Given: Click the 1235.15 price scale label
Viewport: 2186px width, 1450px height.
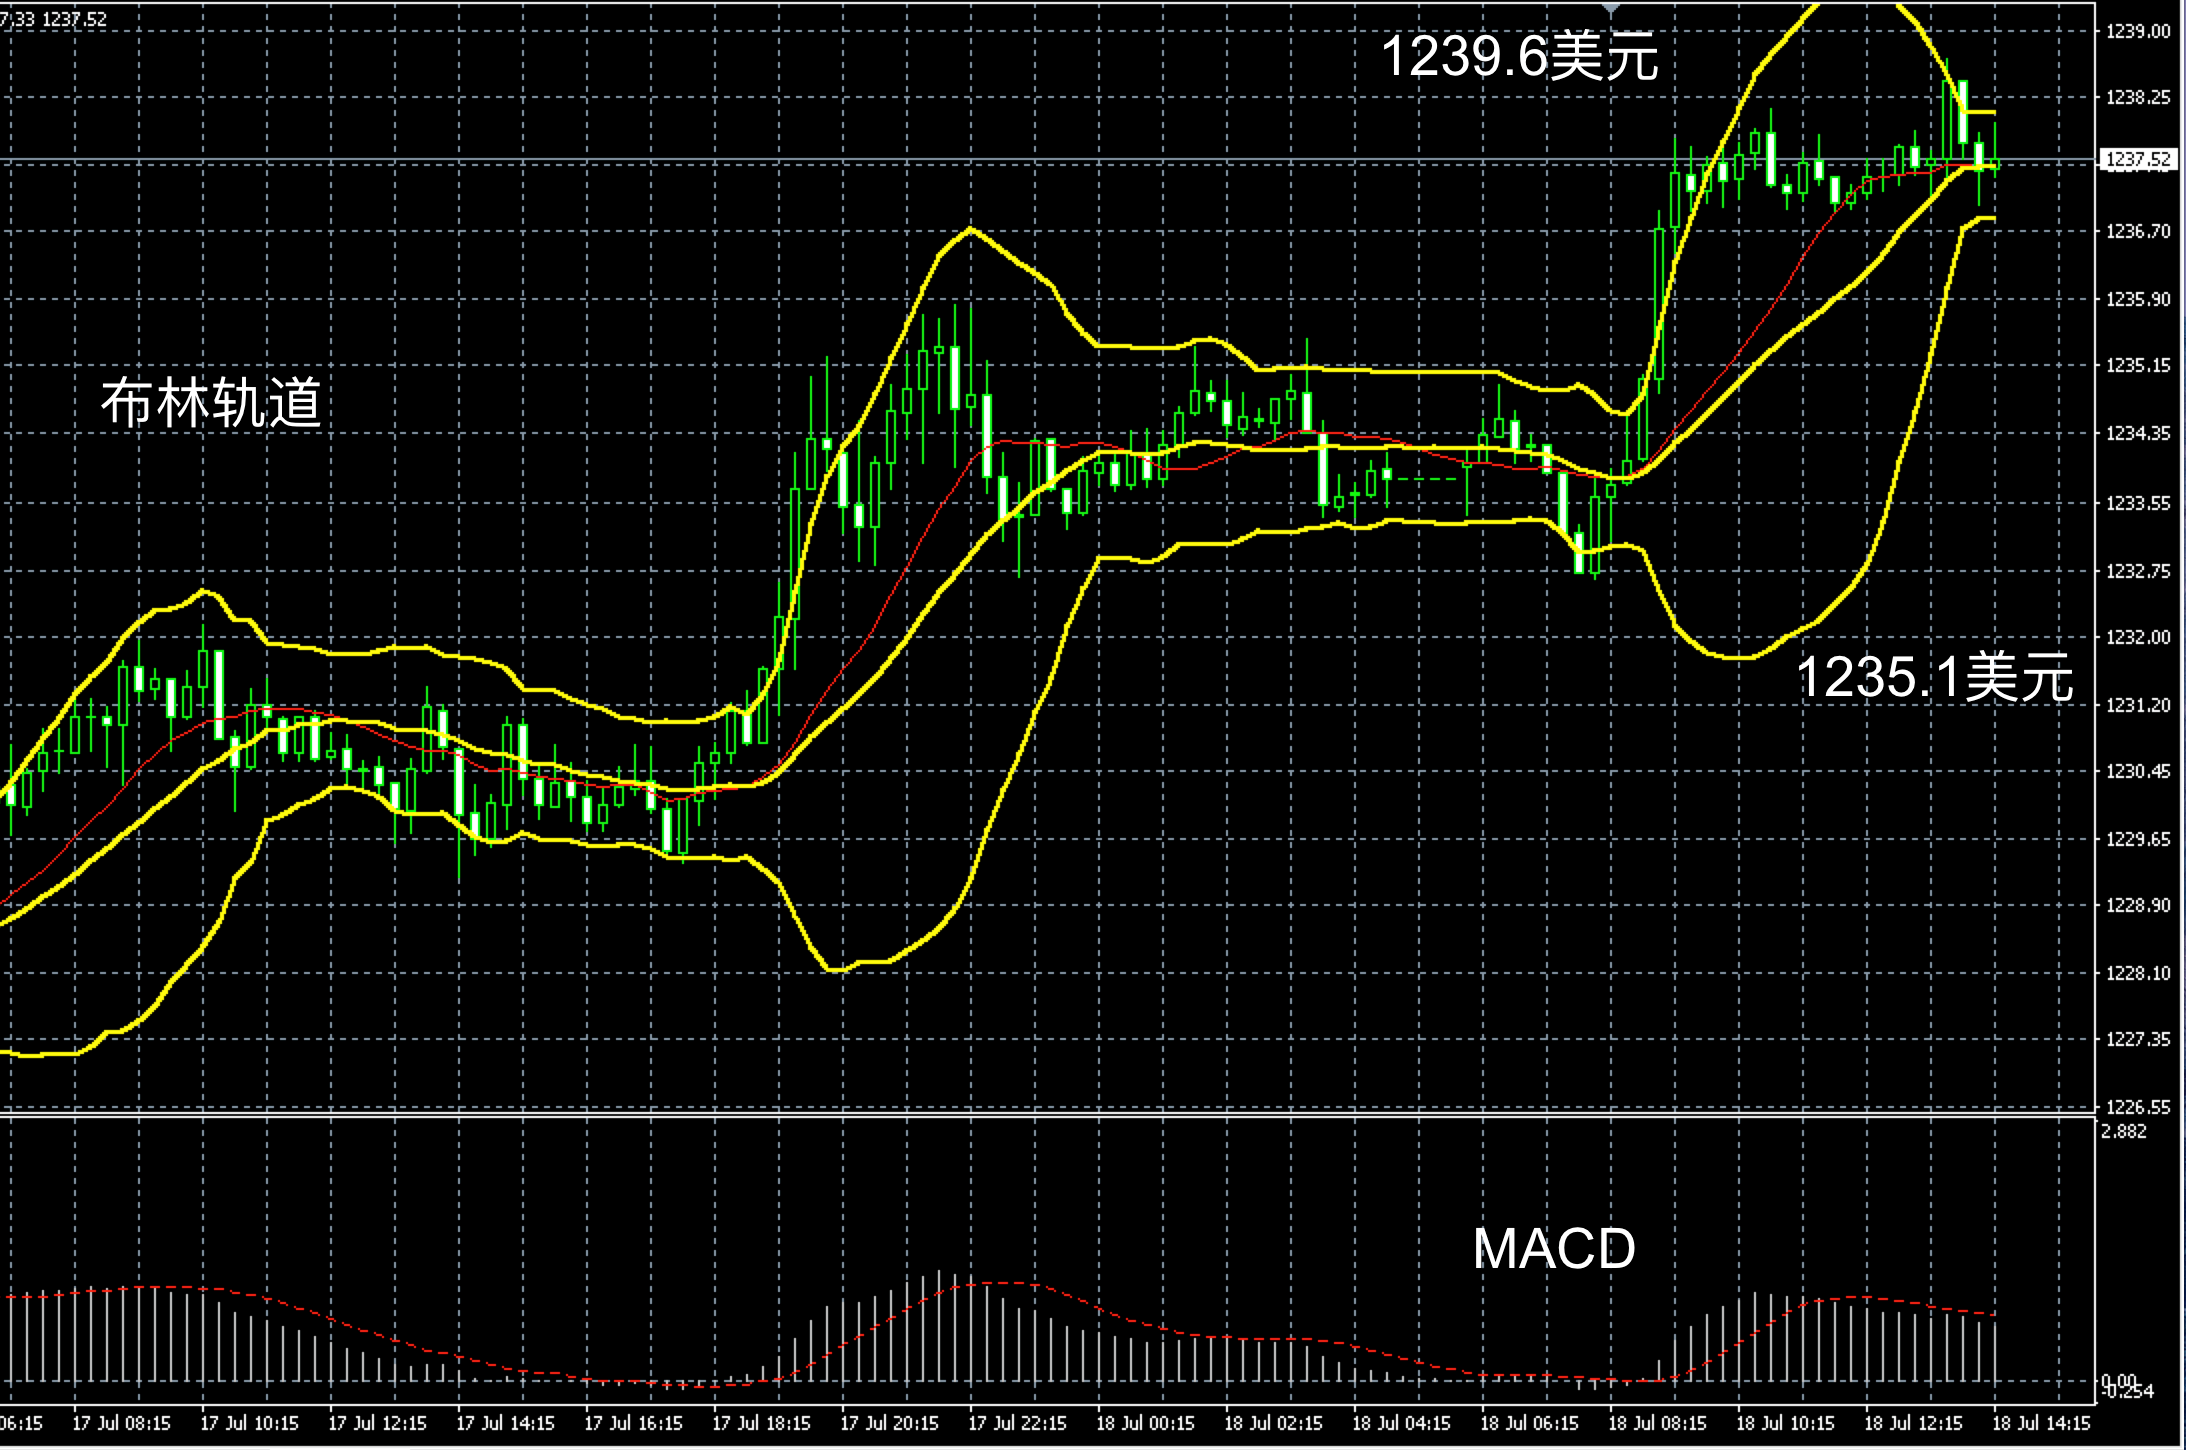Looking at the screenshot, I should [x=2138, y=365].
